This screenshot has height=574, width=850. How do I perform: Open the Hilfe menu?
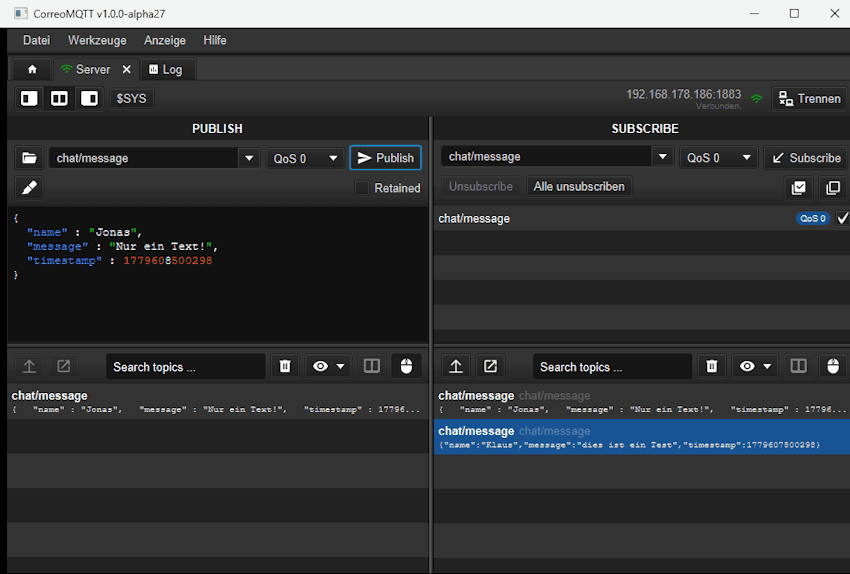pyautogui.click(x=215, y=40)
